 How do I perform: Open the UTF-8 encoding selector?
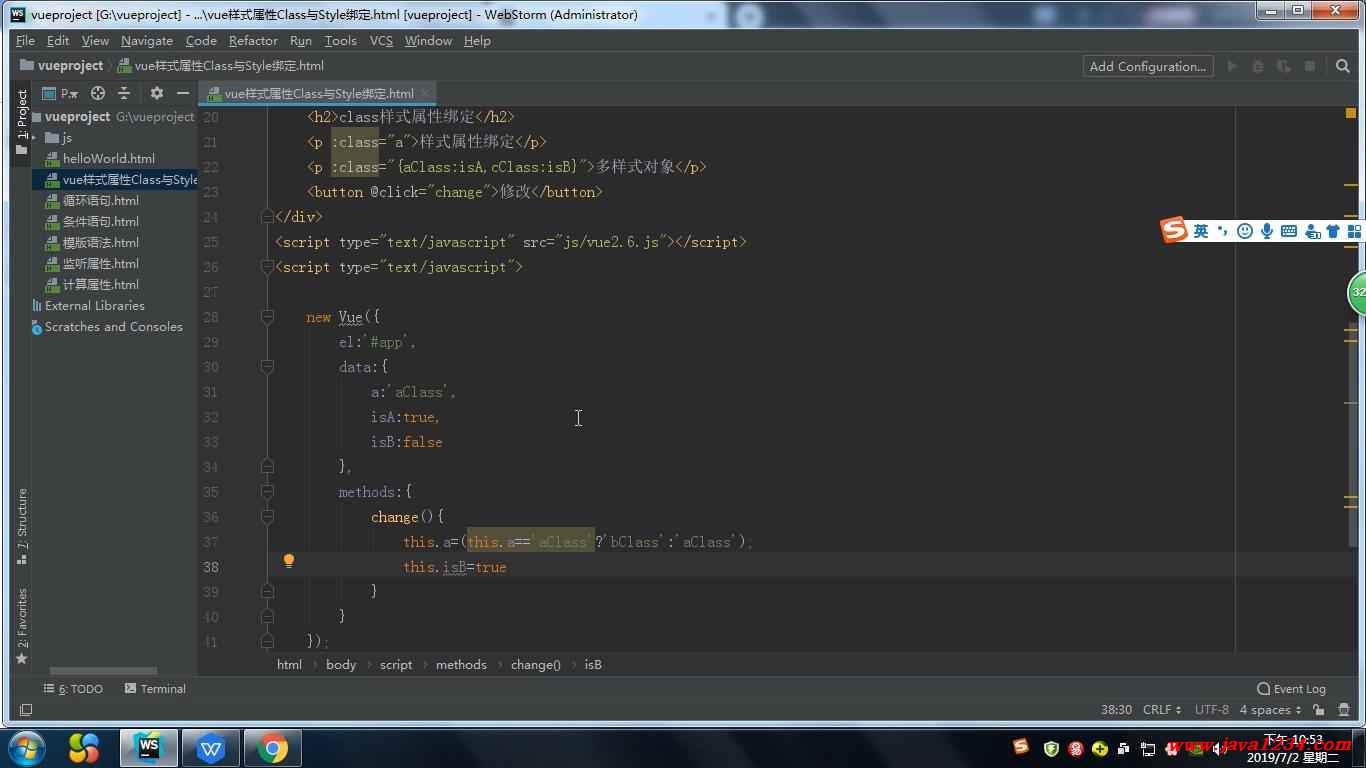1211,710
